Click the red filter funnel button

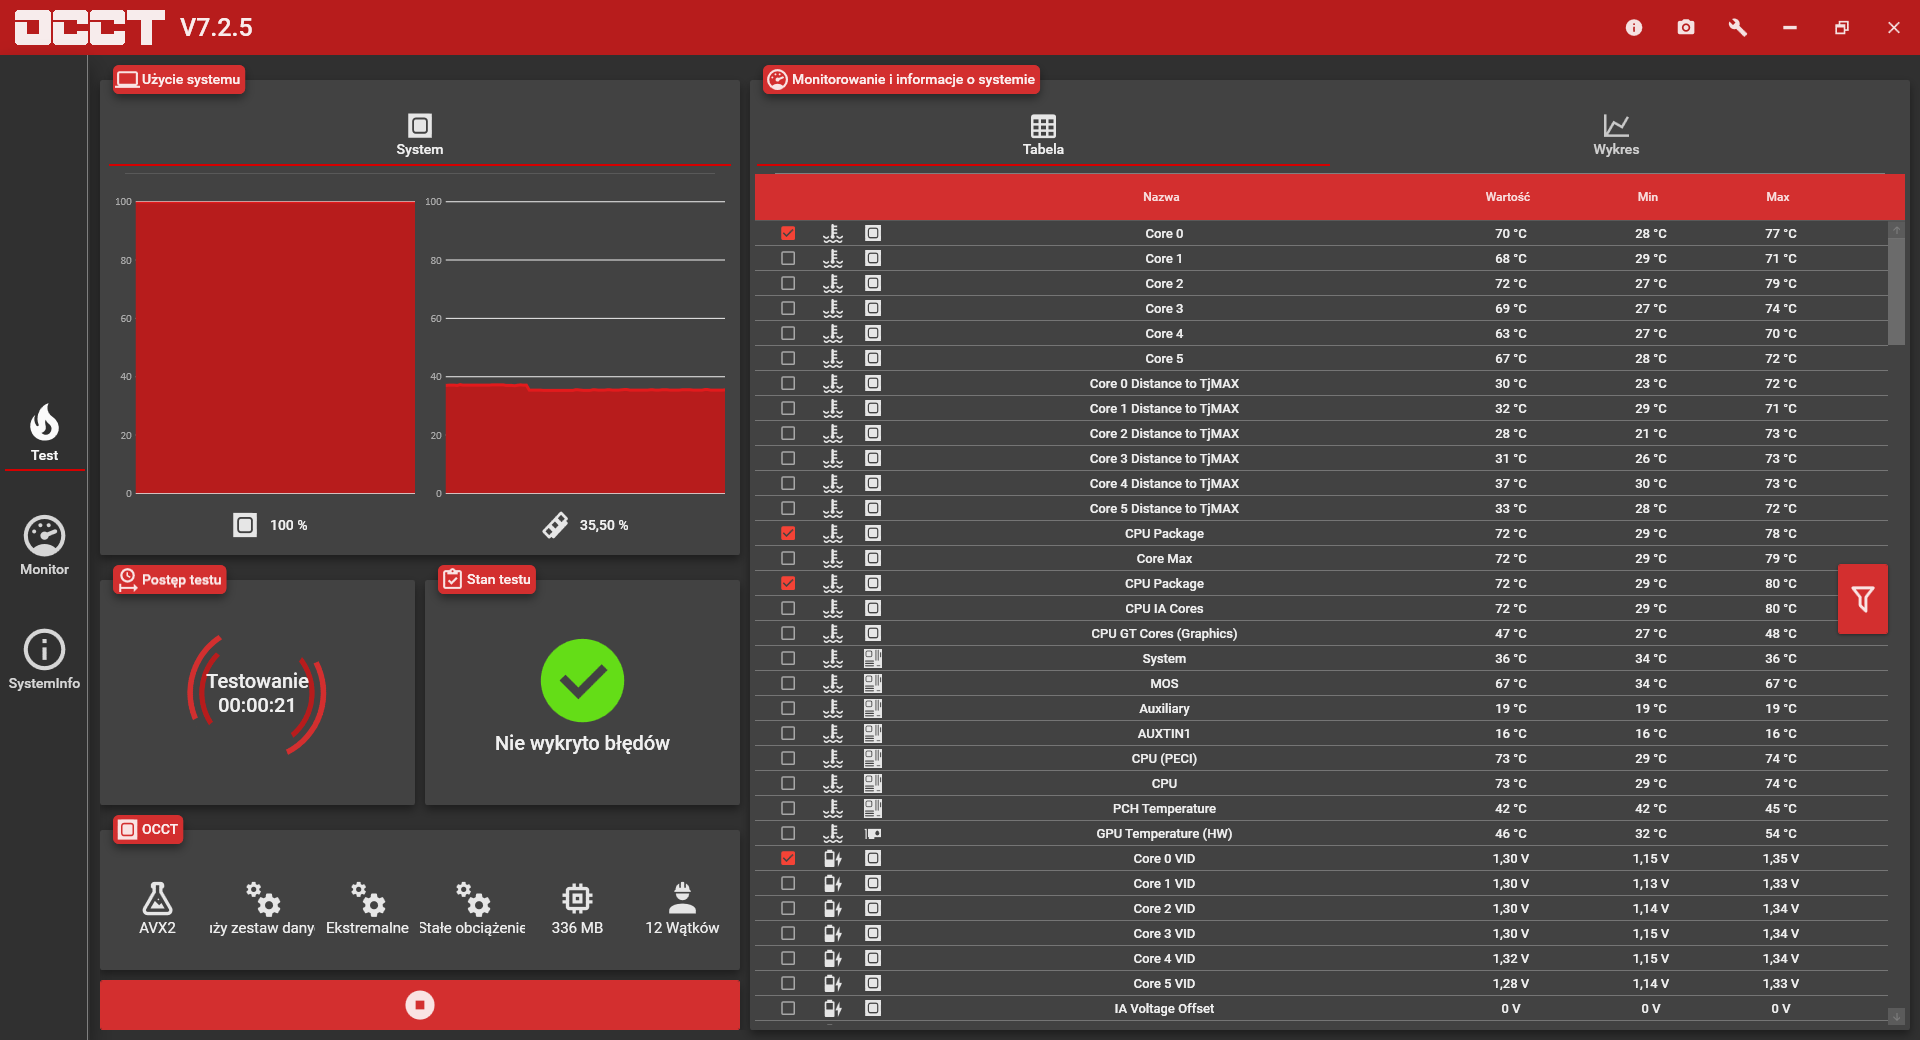(1863, 599)
